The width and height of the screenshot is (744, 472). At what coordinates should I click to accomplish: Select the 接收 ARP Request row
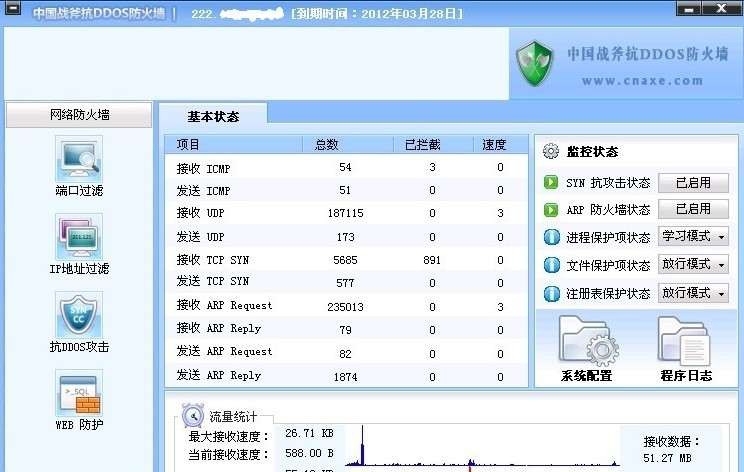tap(346, 306)
